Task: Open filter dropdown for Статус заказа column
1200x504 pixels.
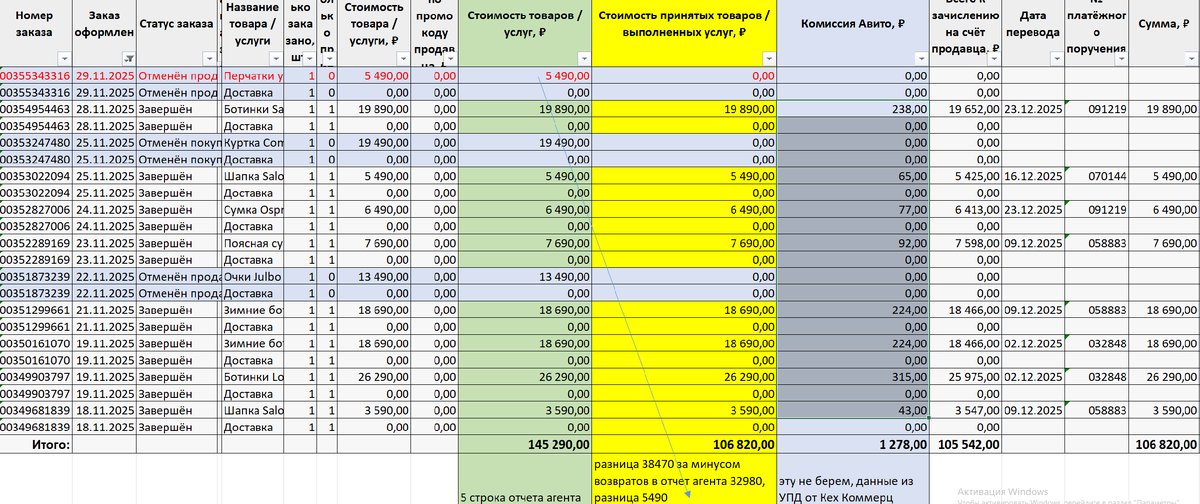Action: click(x=207, y=60)
